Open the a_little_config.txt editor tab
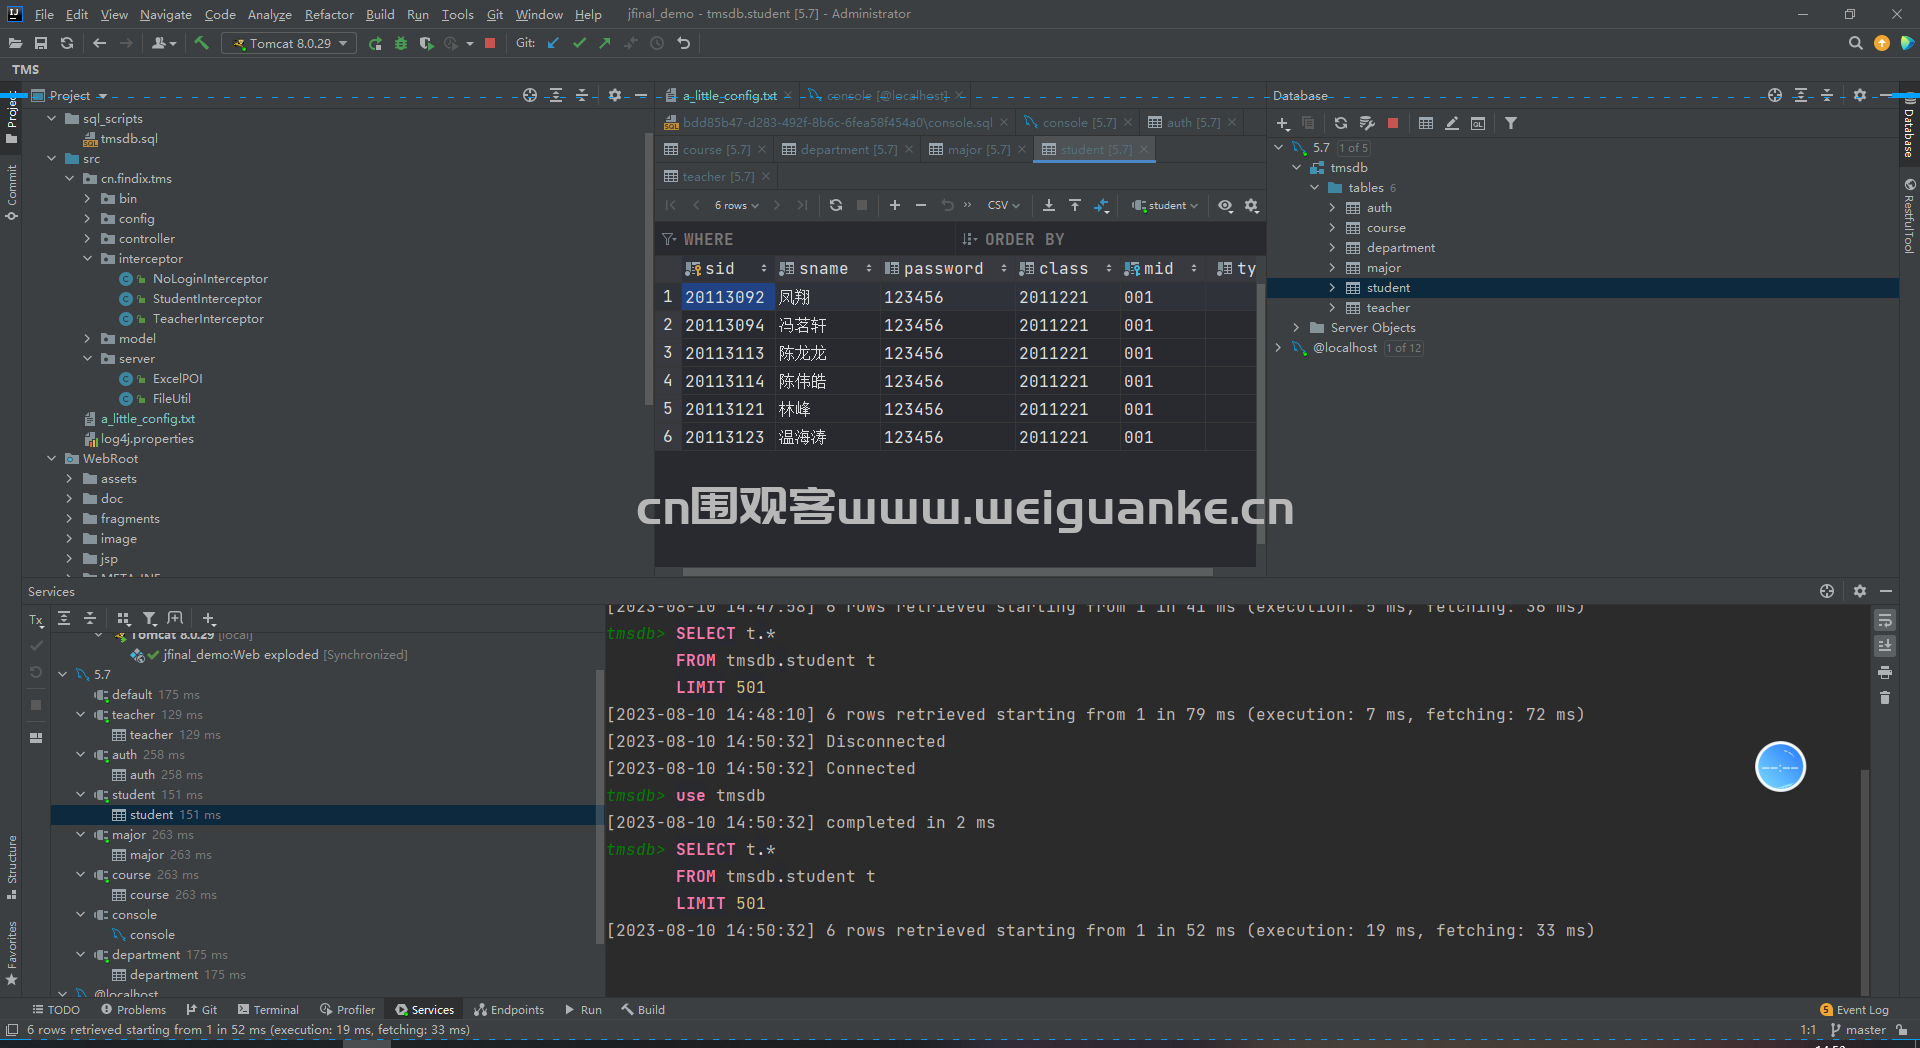 pos(729,96)
